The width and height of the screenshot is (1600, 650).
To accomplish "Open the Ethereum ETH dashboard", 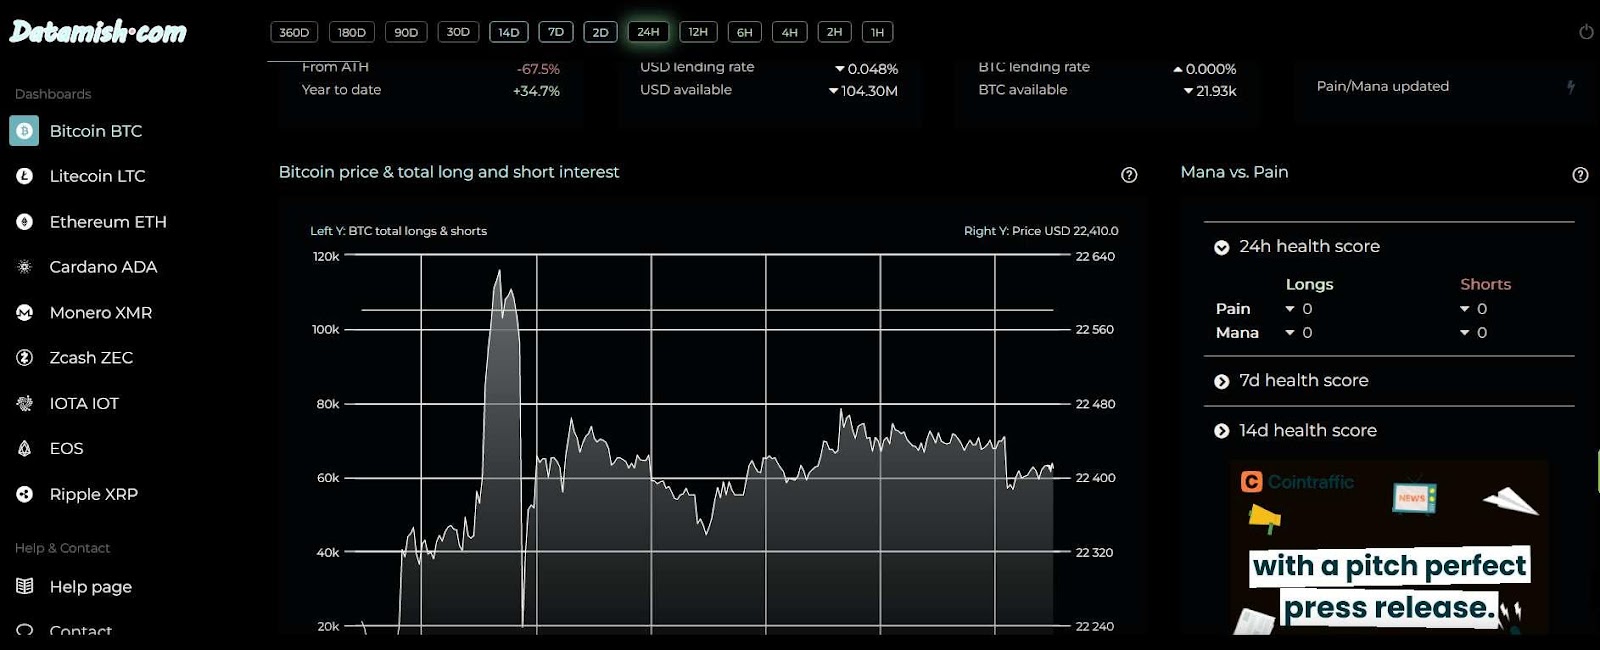I will (x=108, y=222).
